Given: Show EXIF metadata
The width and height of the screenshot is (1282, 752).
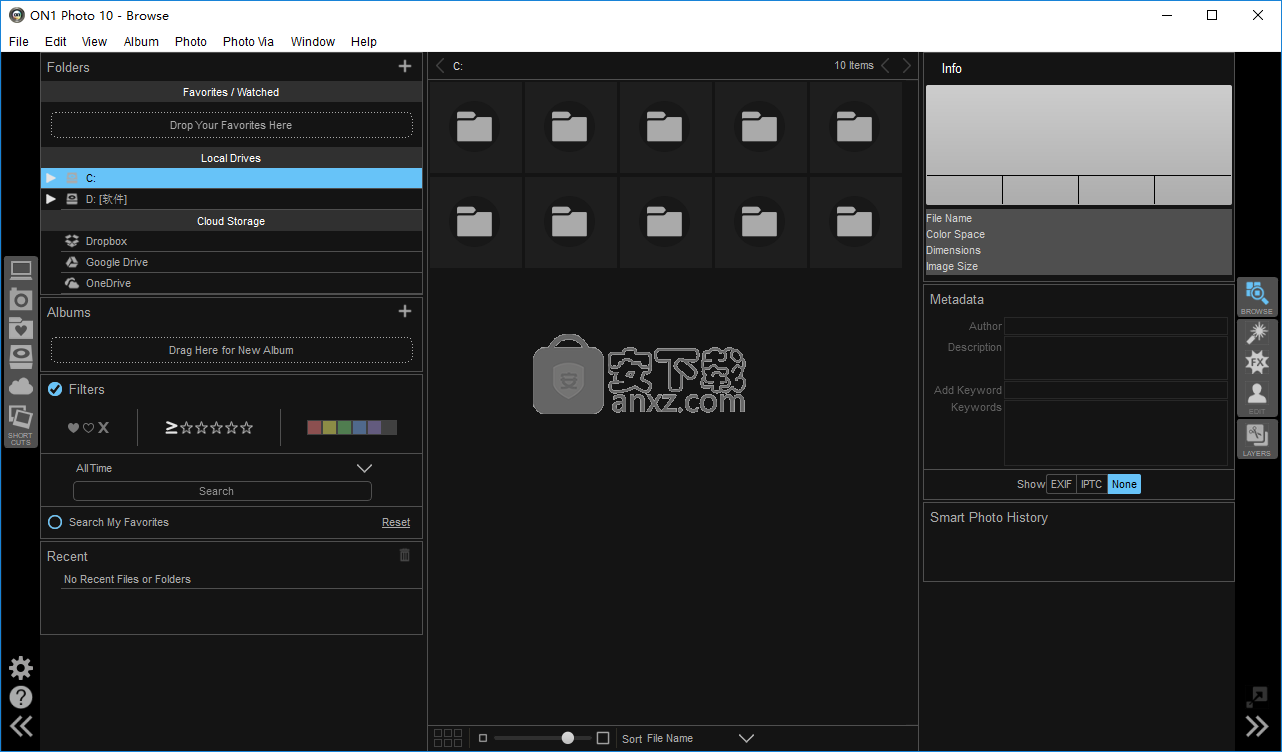Looking at the screenshot, I should [x=1061, y=484].
